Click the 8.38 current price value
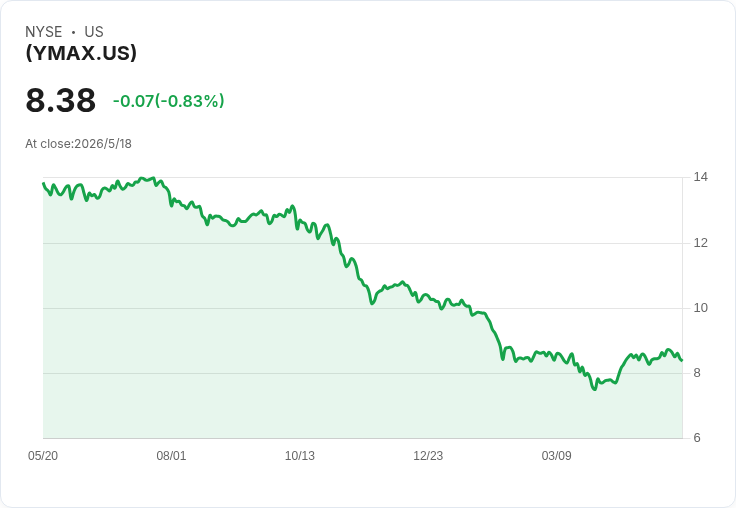 coord(61,100)
